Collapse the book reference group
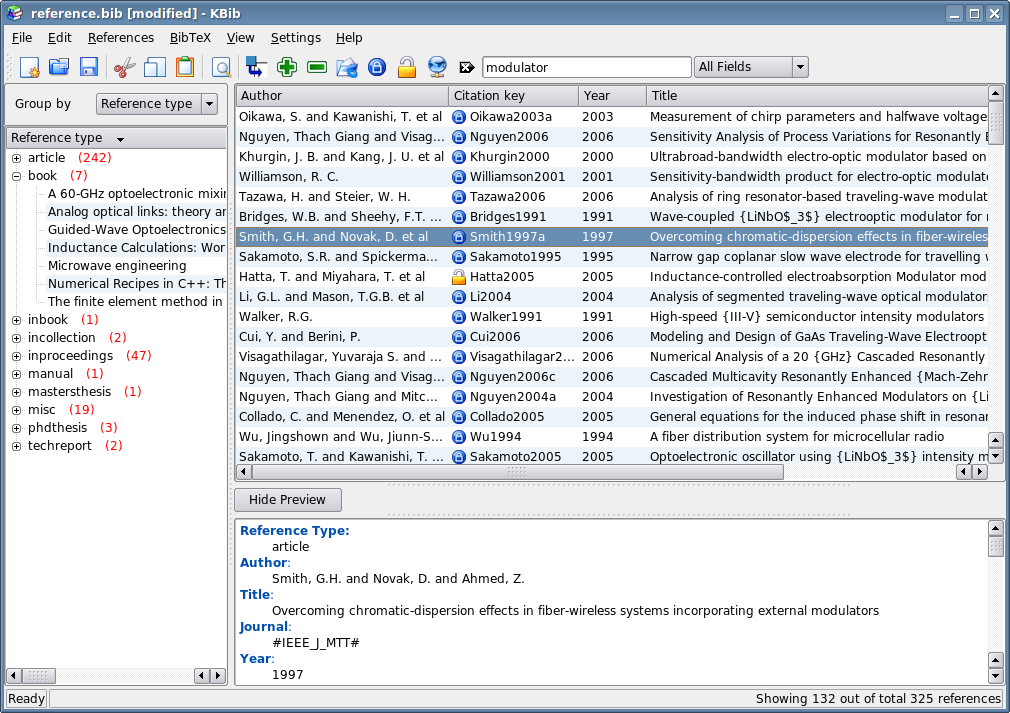 pyautogui.click(x=16, y=175)
